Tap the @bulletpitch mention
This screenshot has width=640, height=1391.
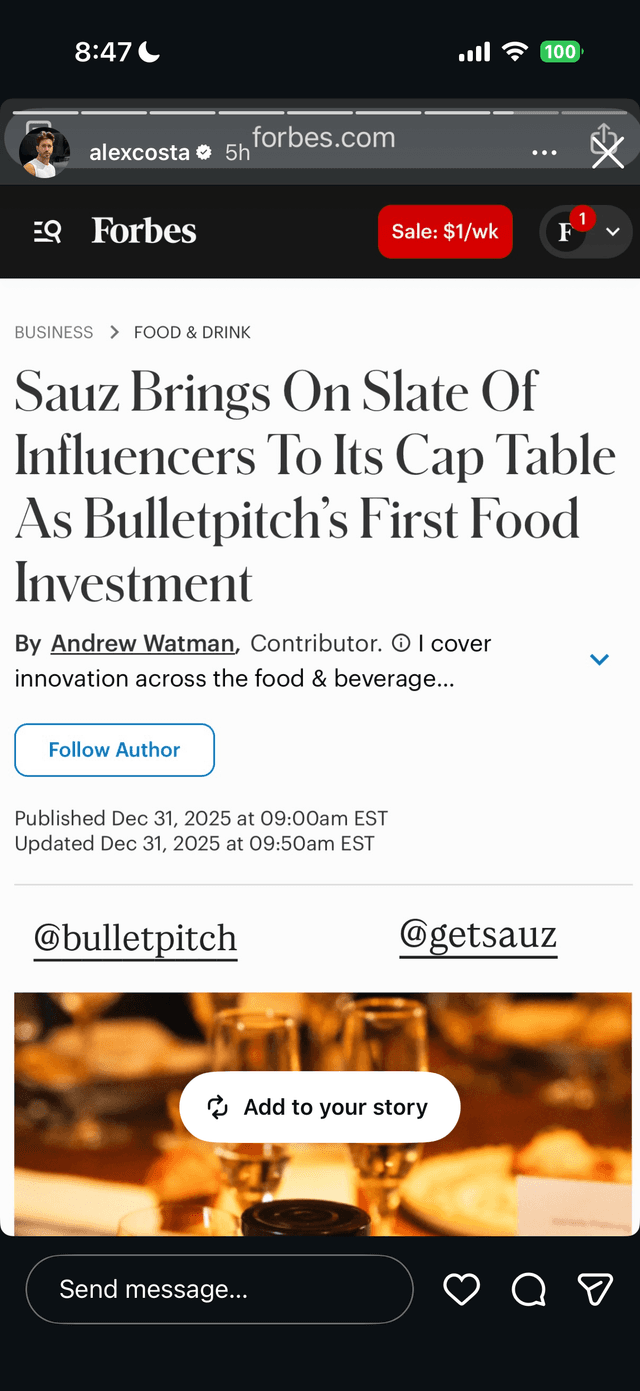coord(135,939)
